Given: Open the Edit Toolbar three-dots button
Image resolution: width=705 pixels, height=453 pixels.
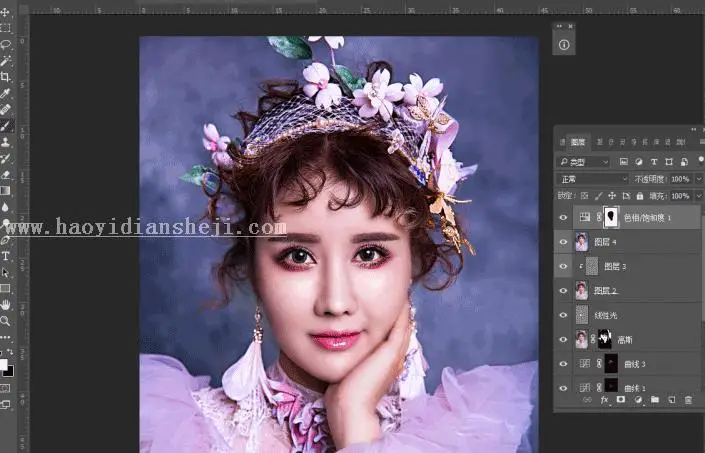Looking at the screenshot, I should 5,337.
